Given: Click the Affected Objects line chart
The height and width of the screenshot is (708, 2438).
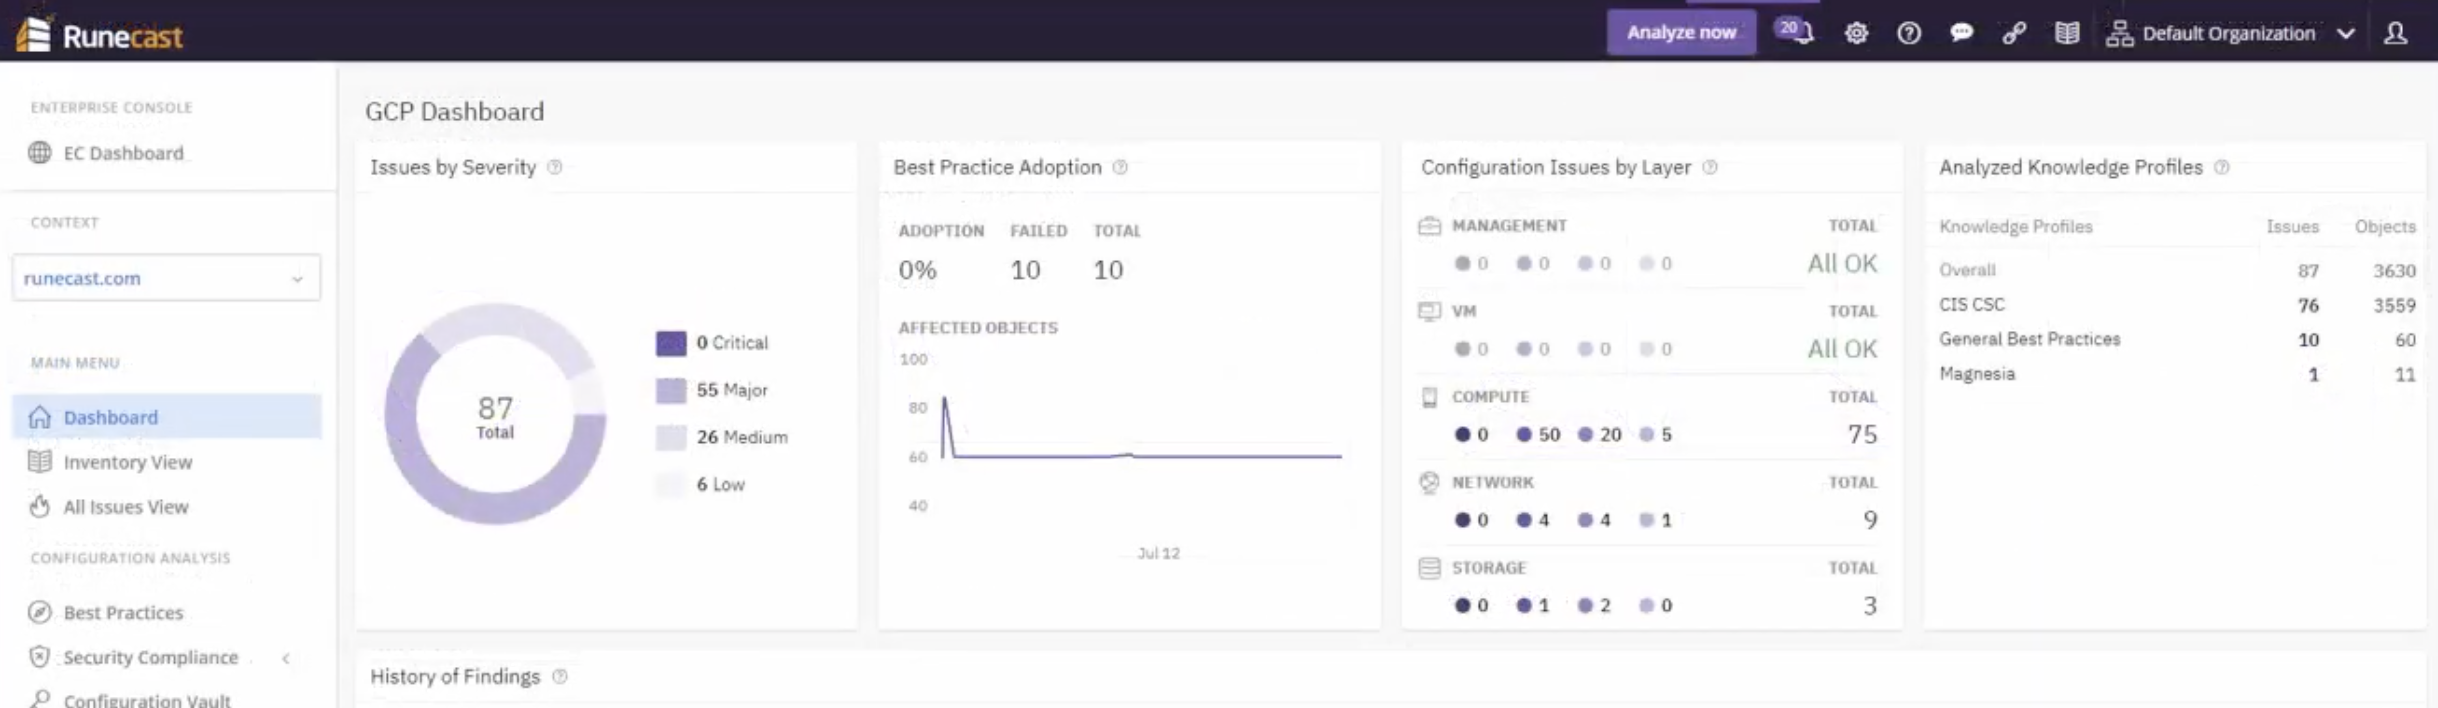Looking at the screenshot, I should 1142,428.
